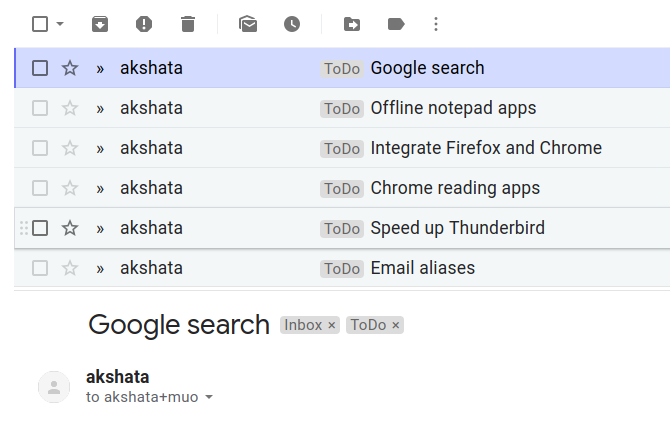Click the Mark as read envelope icon
This screenshot has height=440, width=670.
pos(248,24)
